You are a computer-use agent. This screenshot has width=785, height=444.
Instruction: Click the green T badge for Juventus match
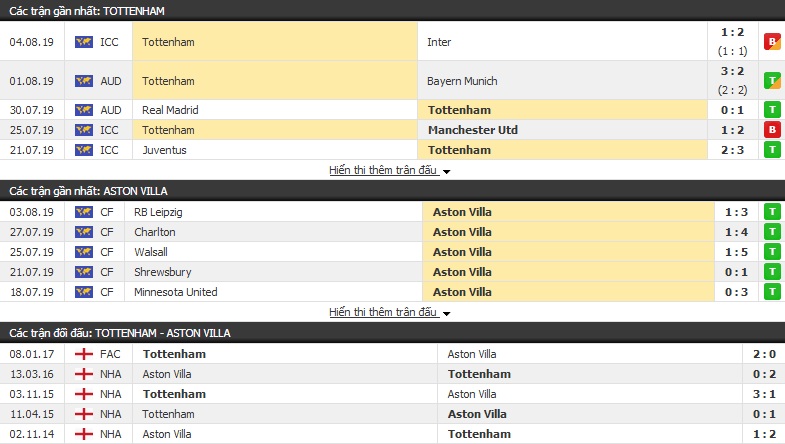pyautogui.click(x=772, y=150)
